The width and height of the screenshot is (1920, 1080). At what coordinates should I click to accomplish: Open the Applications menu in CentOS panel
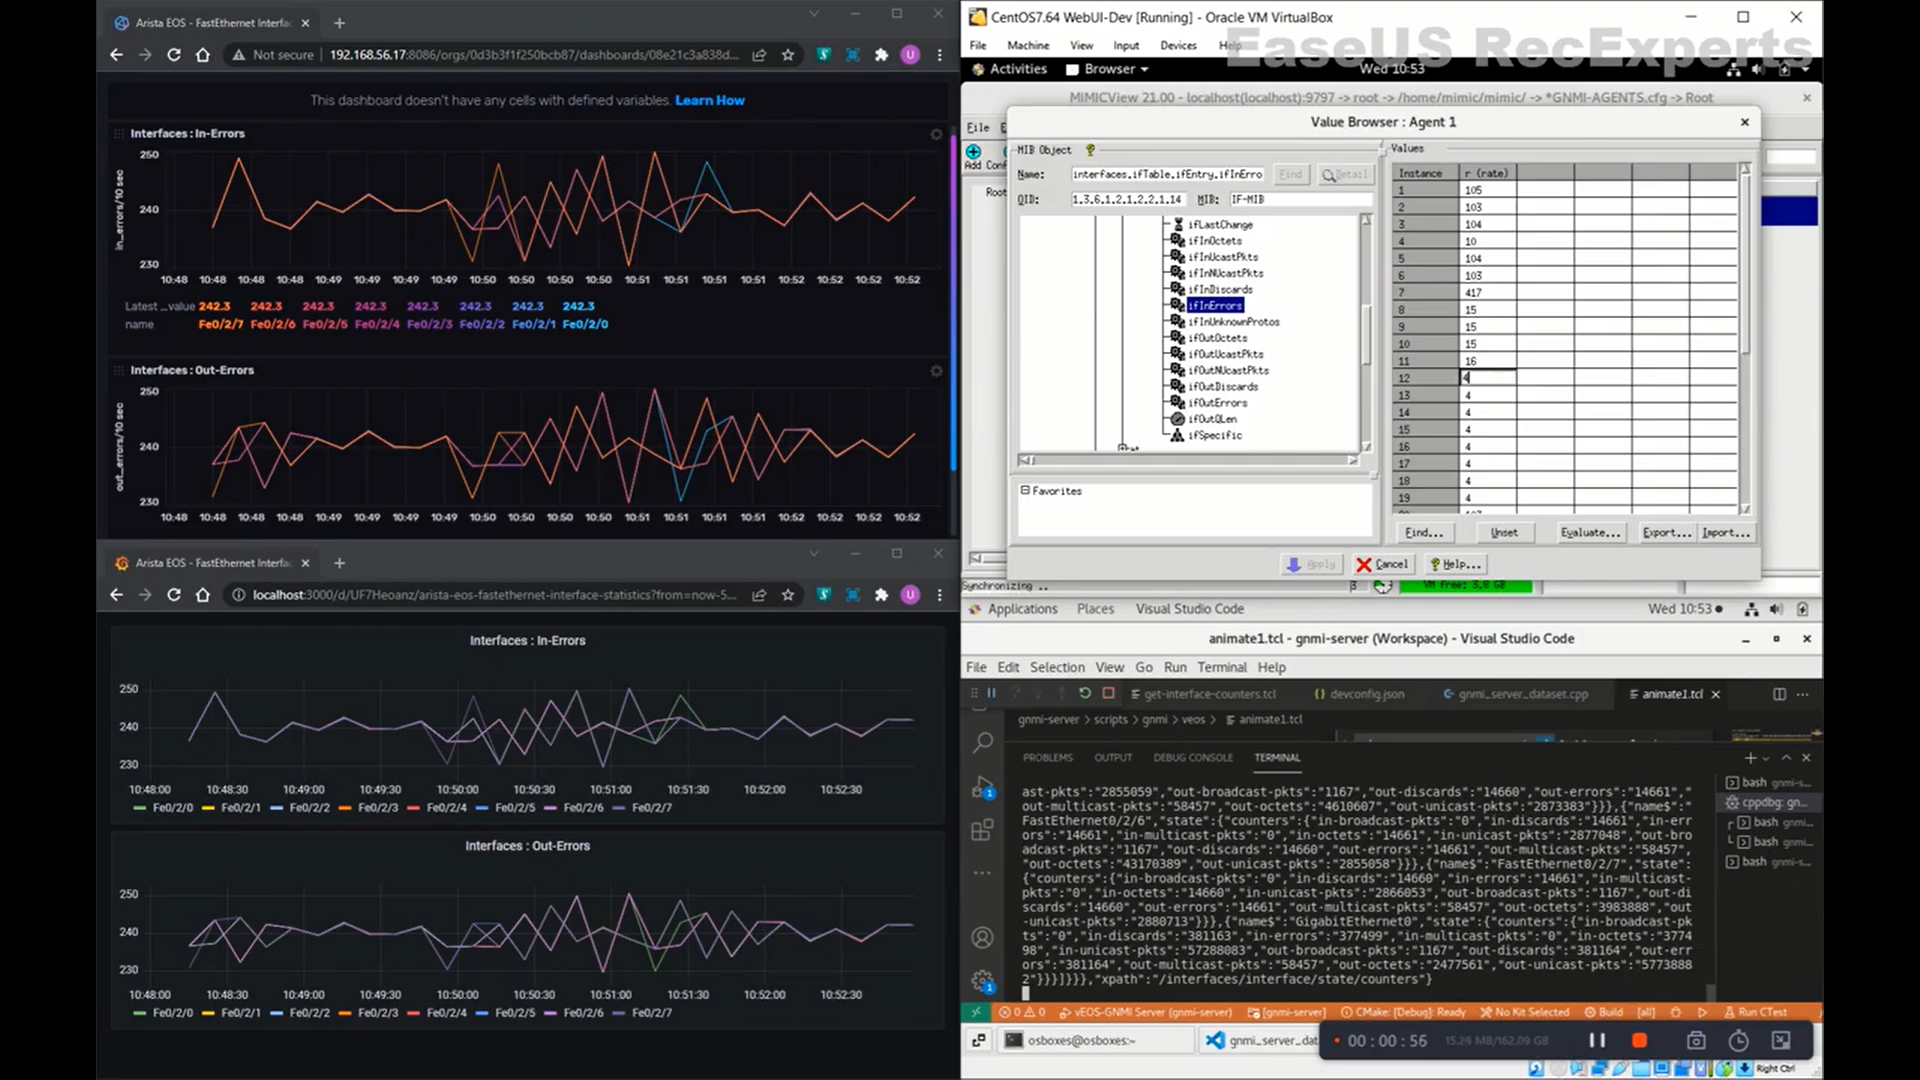click(x=1013, y=609)
